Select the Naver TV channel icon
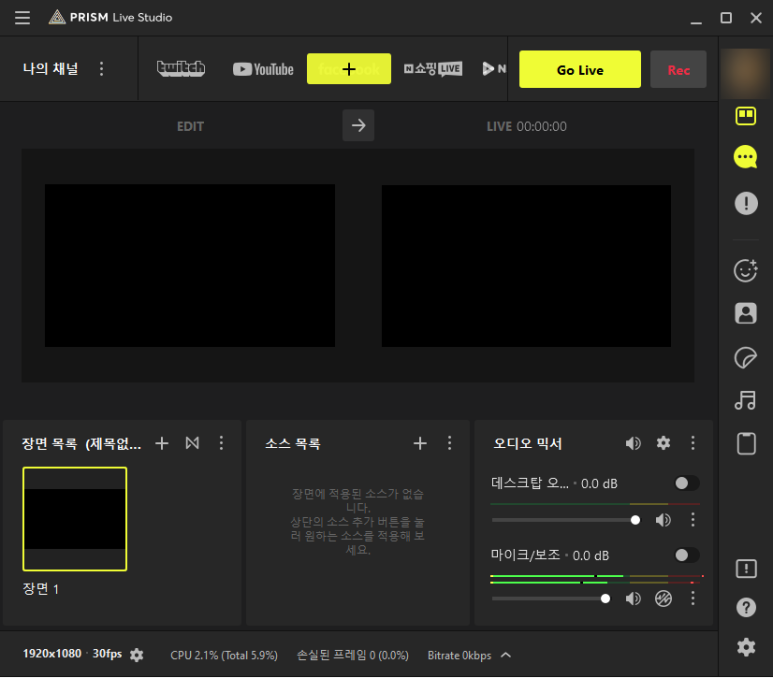 (493, 69)
